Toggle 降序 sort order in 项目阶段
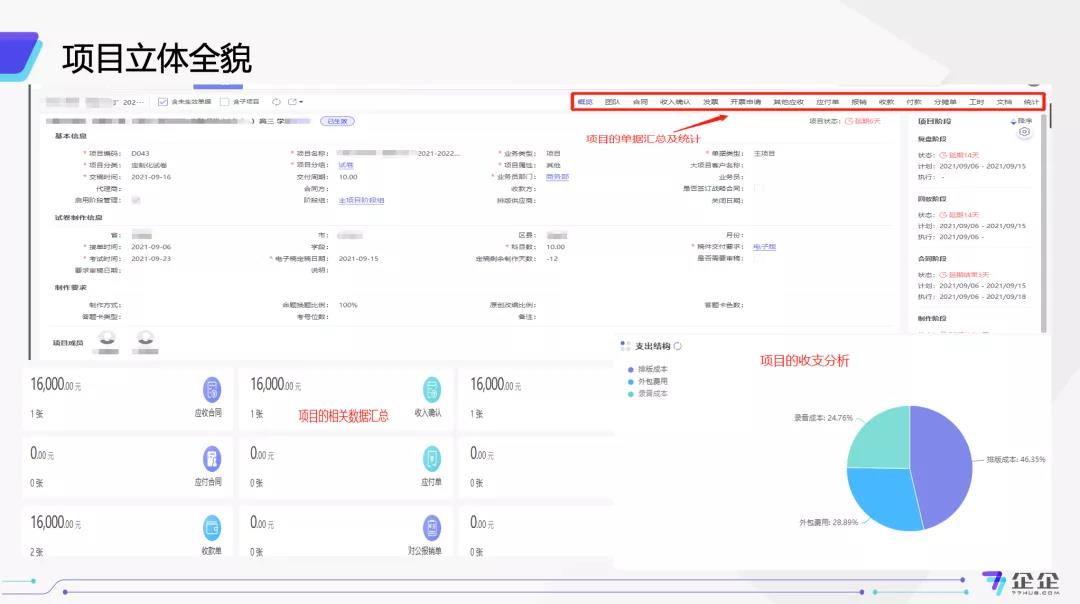Viewport: 1080px width, 604px height. [x=1020, y=121]
